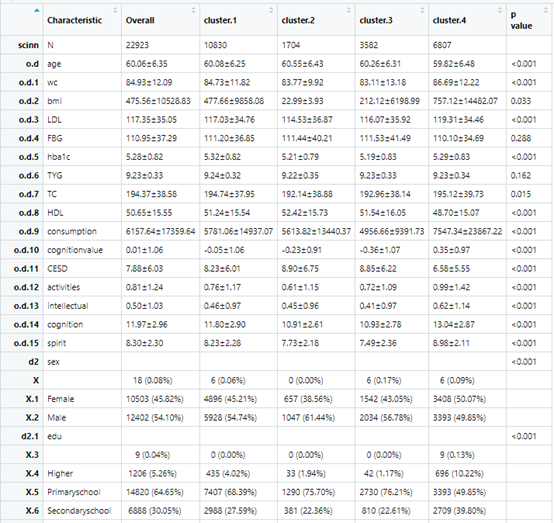This screenshot has width=554, height=523.
Task: Select the 'scinn' row name
Action: (28, 45)
